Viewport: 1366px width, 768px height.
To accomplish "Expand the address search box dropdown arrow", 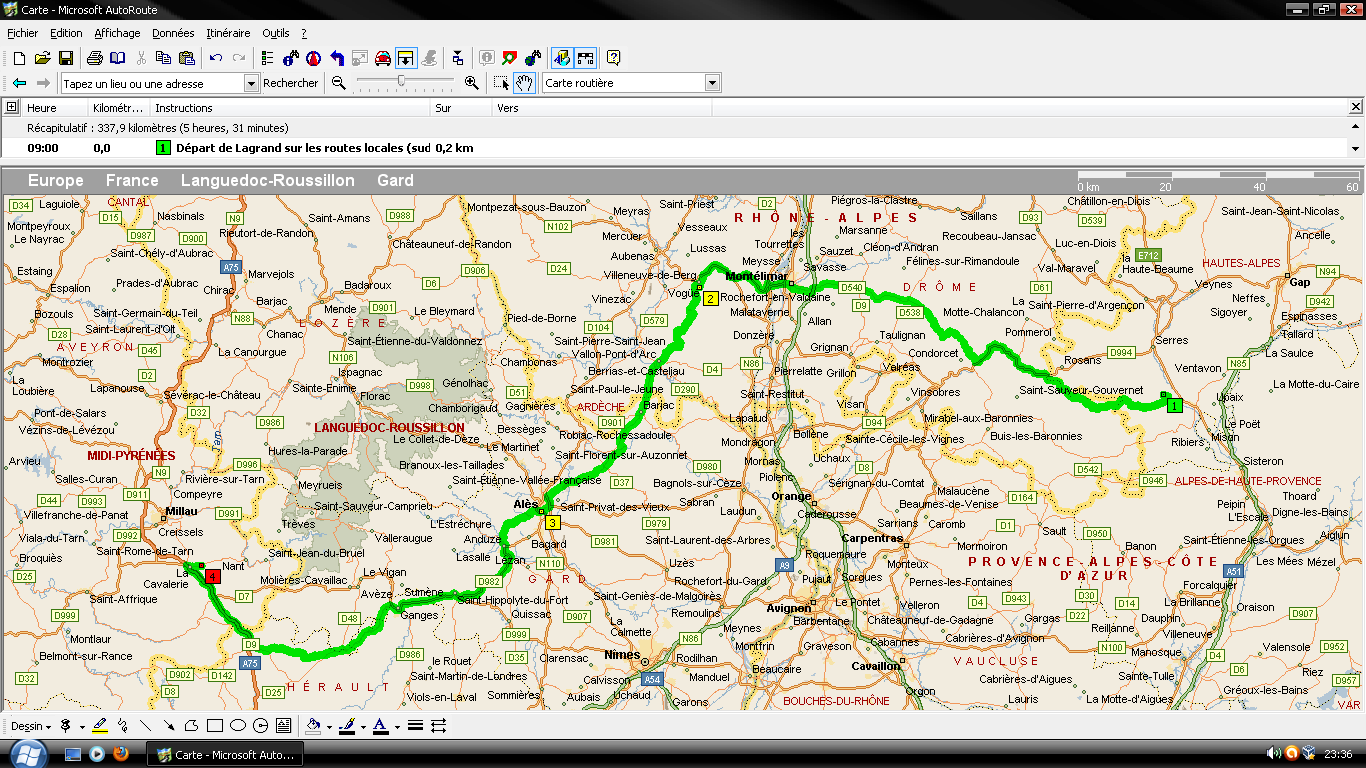I will coord(251,84).
